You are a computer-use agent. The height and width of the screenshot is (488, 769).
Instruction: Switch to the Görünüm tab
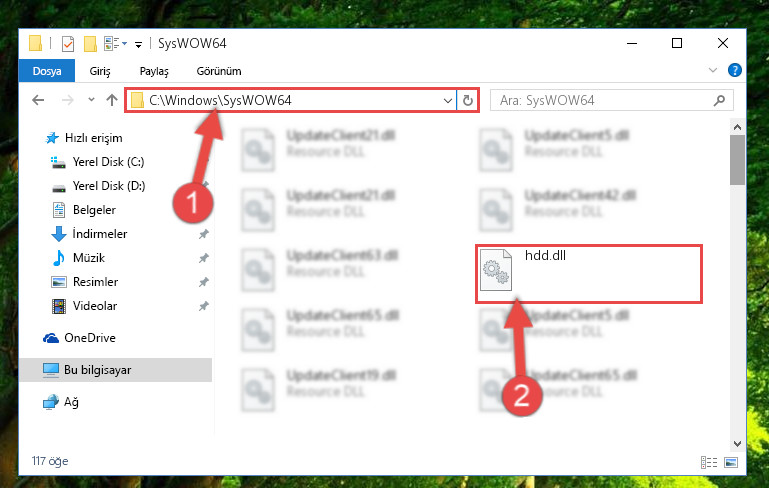219,71
